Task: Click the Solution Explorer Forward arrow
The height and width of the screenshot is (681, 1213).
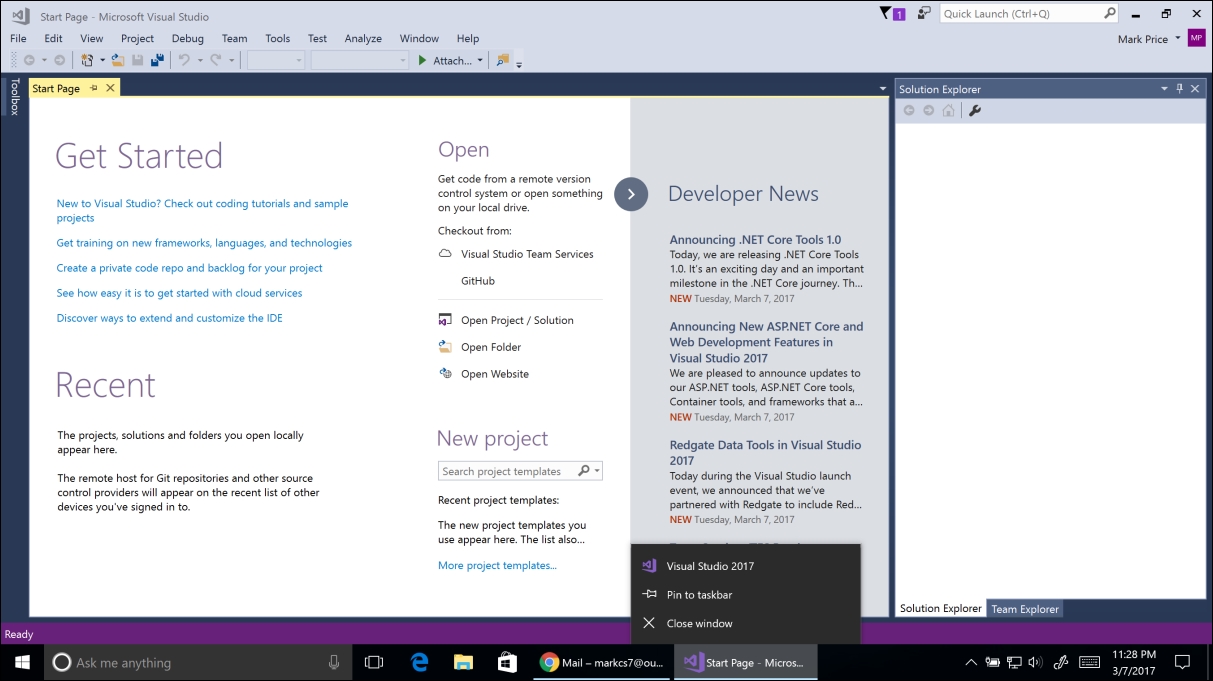Action: pyautogui.click(x=929, y=110)
